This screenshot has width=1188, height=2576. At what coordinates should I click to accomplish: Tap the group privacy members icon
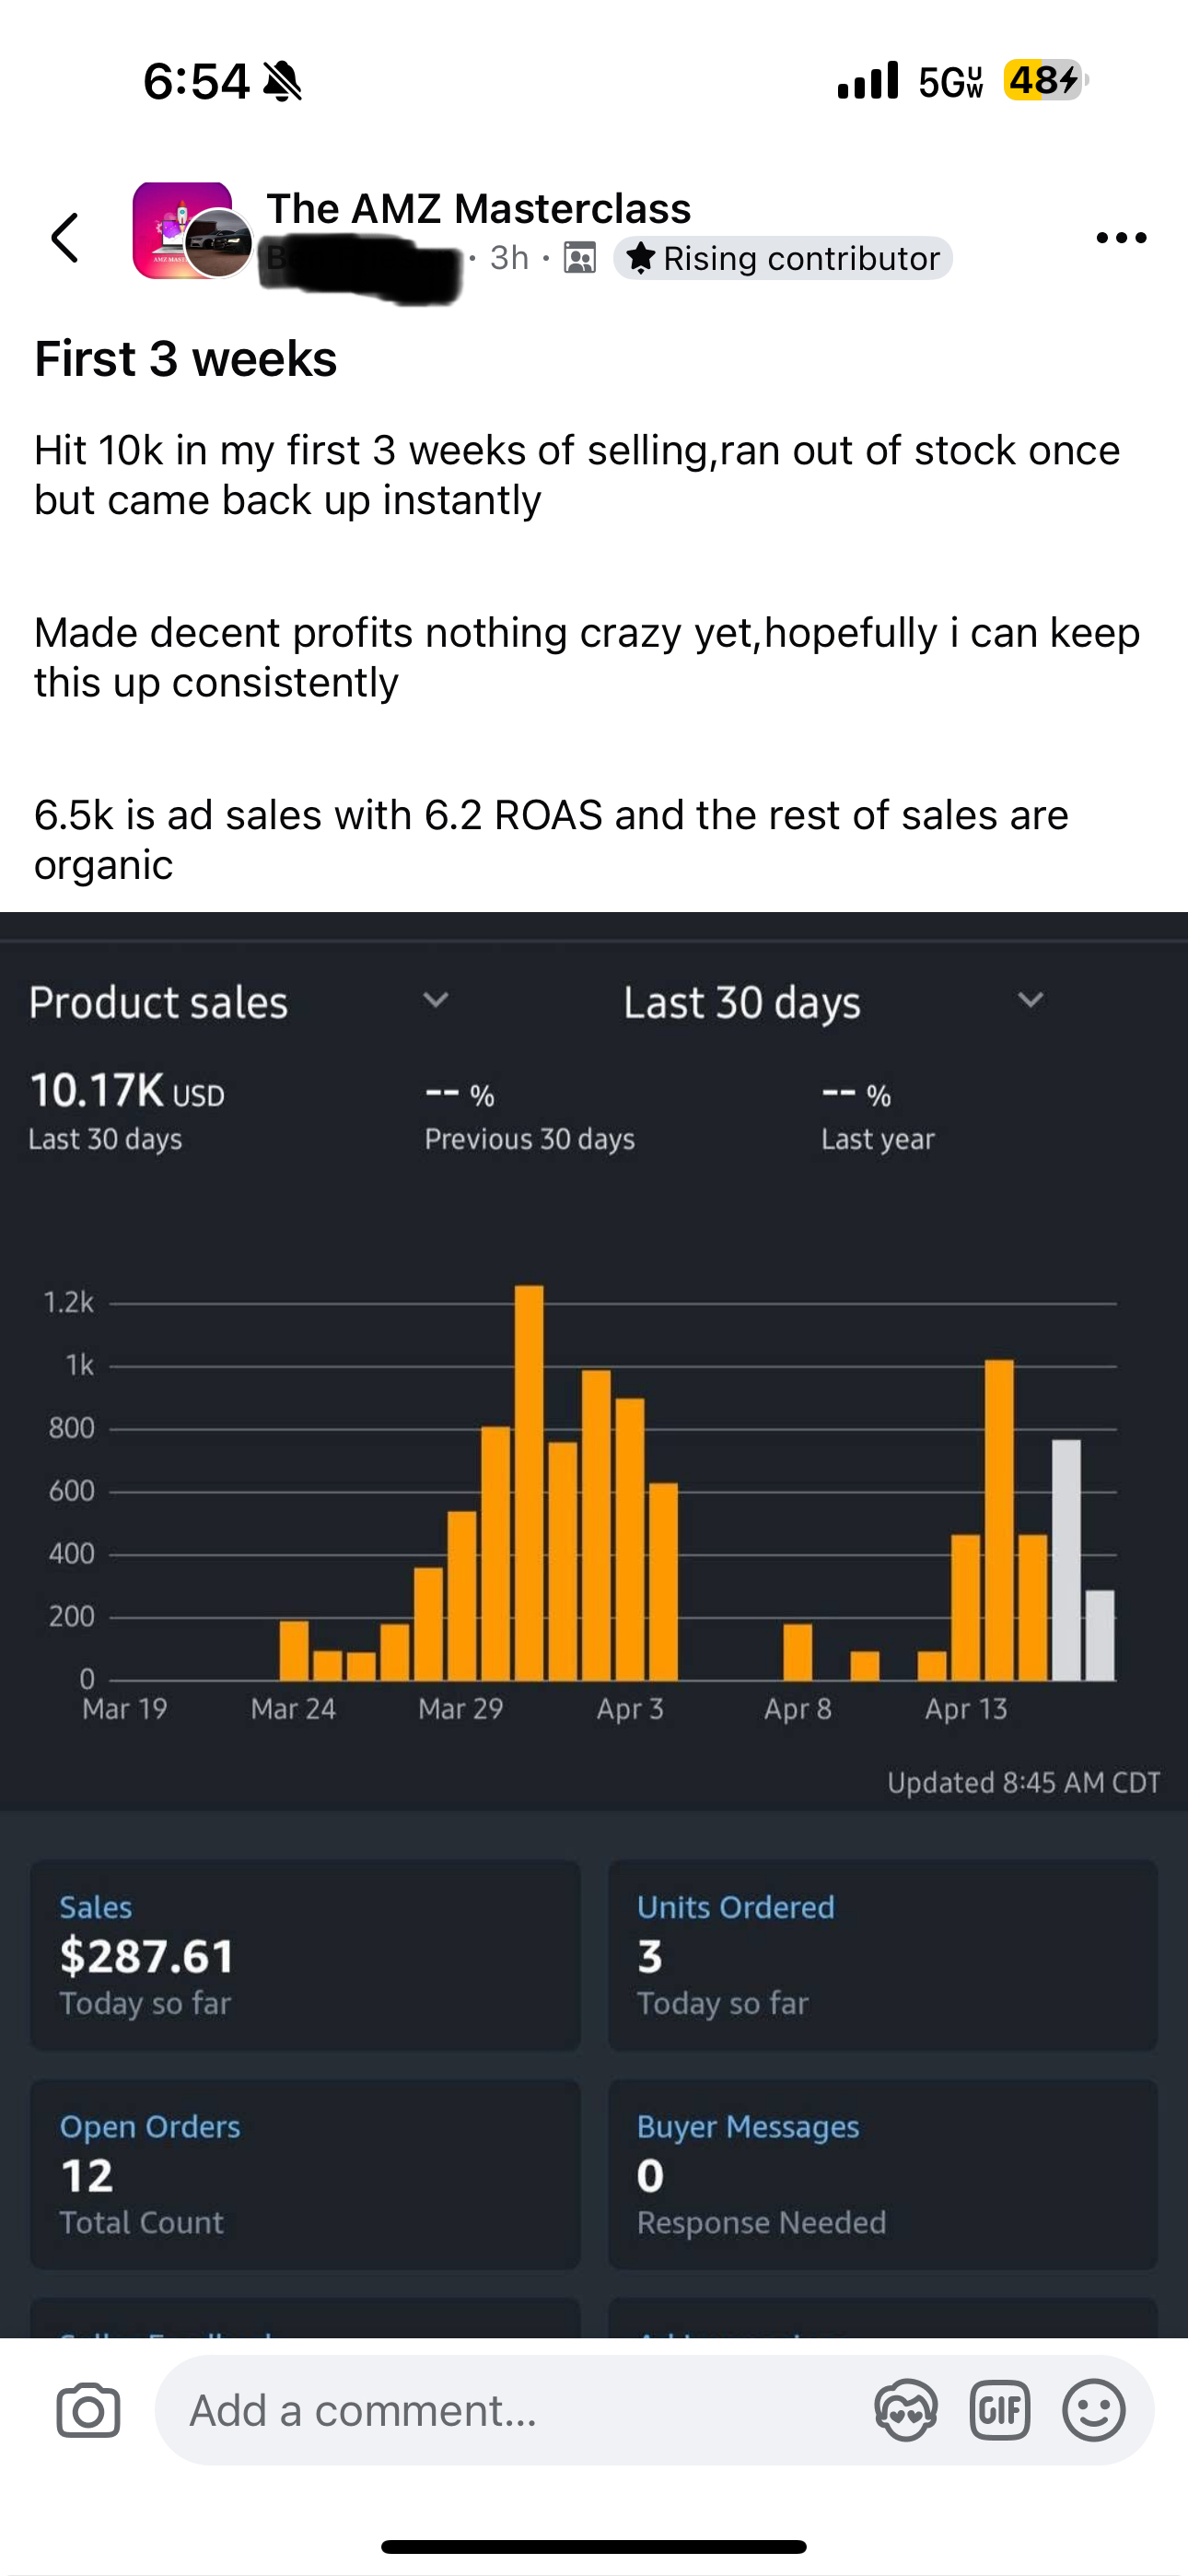point(580,258)
